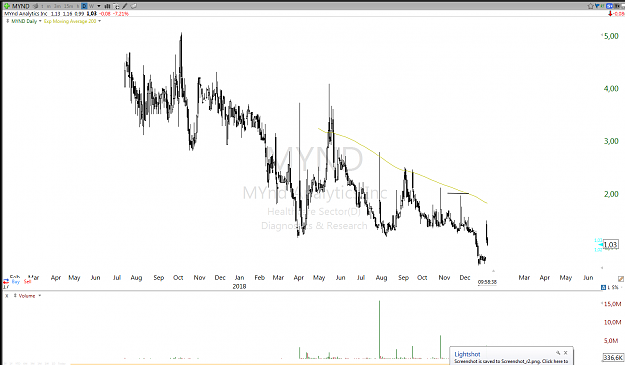Click the 5,00 price axis label
This screenshot has width=625, height=365.
tap(611, 36)
